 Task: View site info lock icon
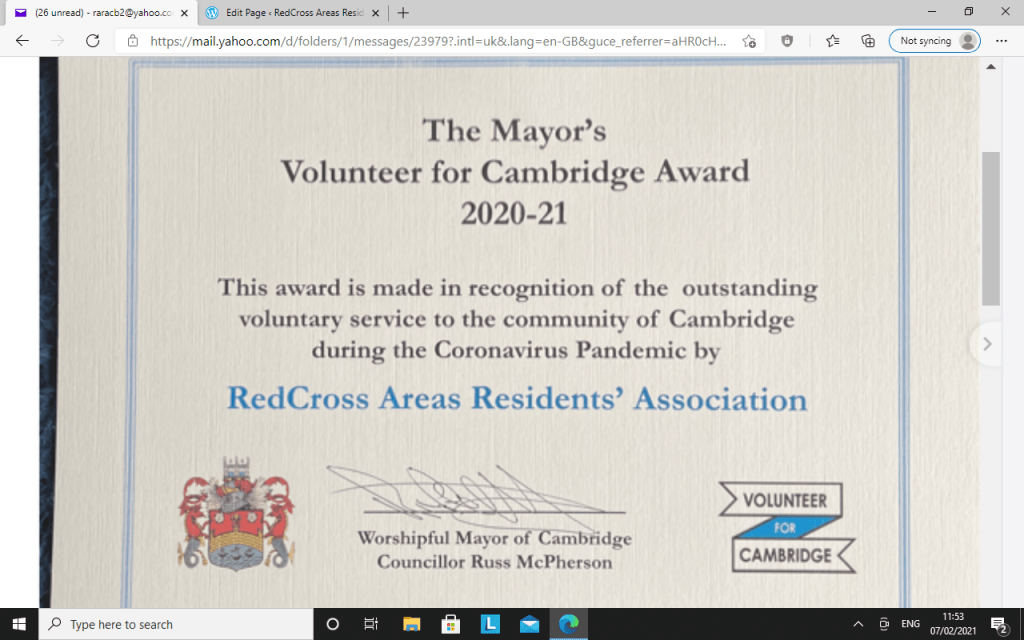coord(132,41)
